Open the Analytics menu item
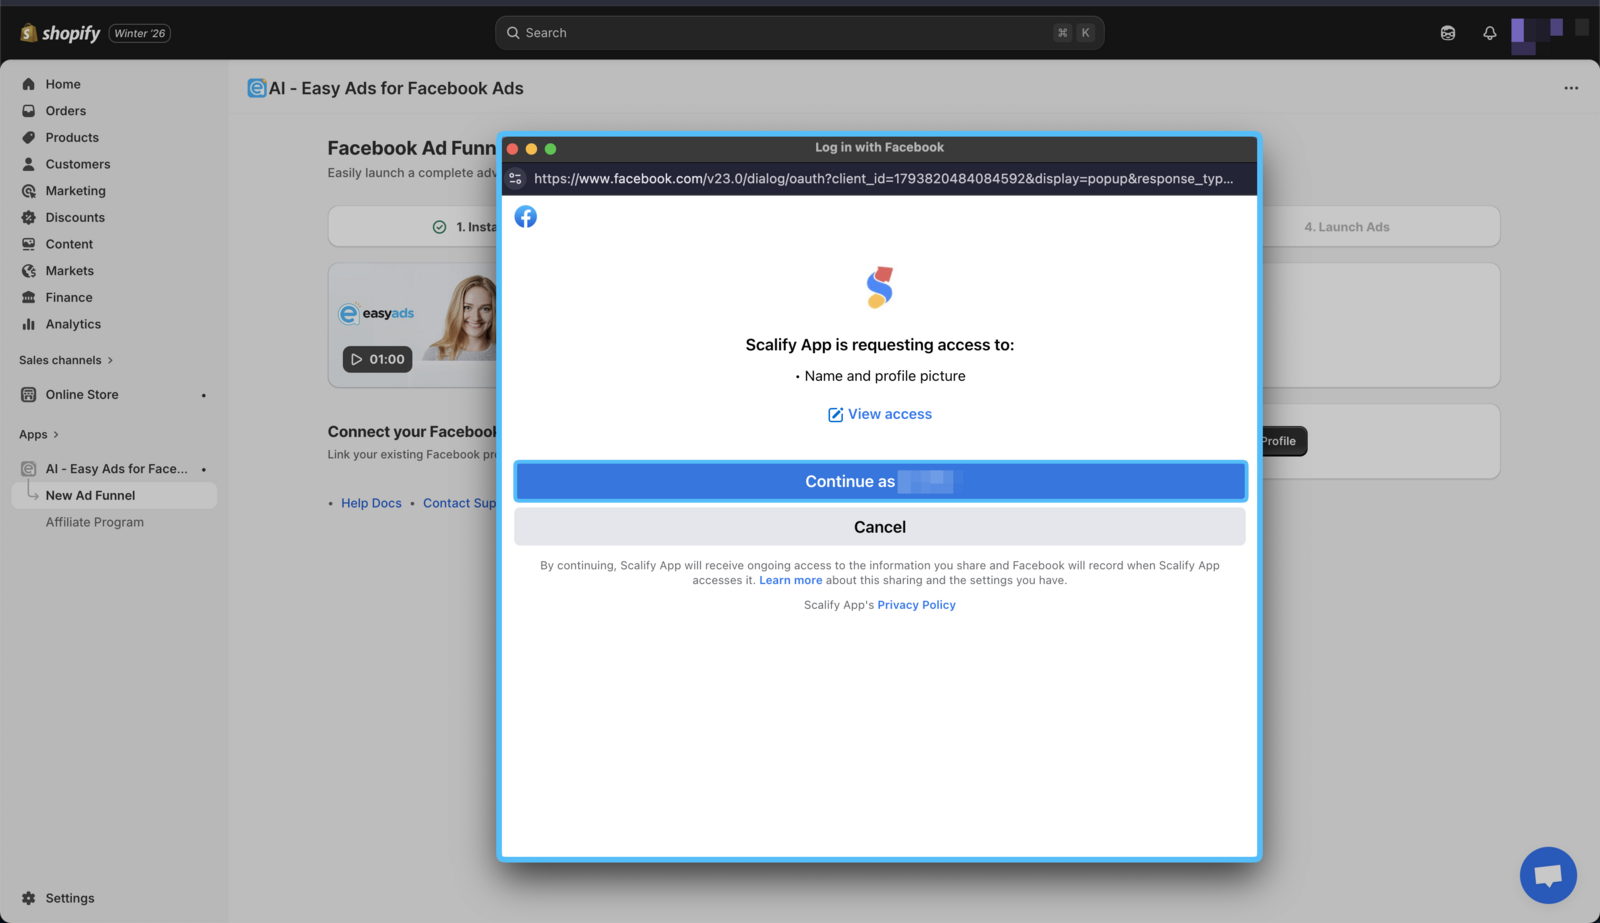This screenshot has height=923, width=1600. [x=73, y=324]
